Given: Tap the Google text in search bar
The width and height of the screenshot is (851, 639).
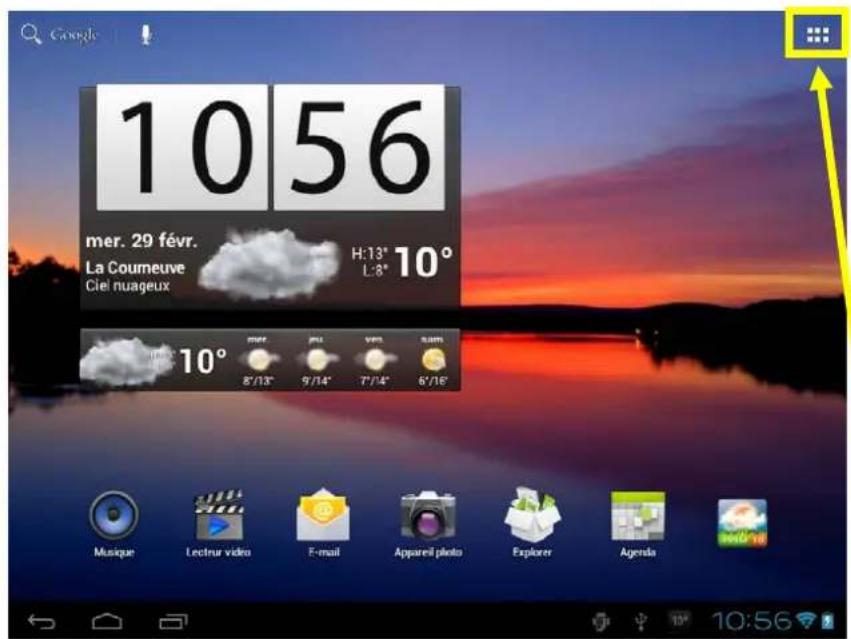Looking at the screenshot, I should coord(73,35).
